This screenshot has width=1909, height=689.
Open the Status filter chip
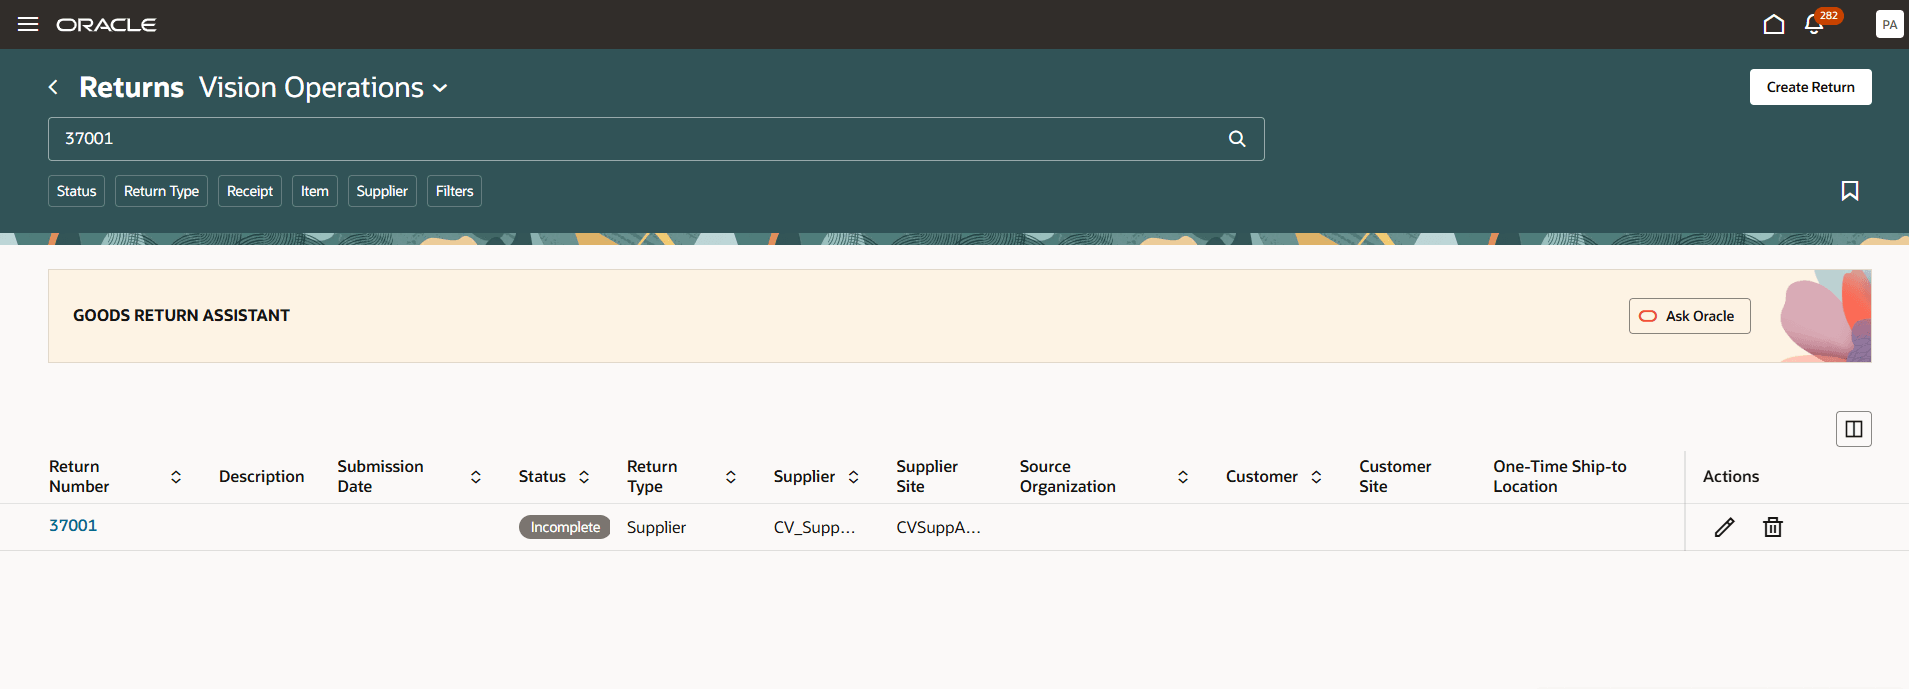pyautogui.click(x=76, y=191)
